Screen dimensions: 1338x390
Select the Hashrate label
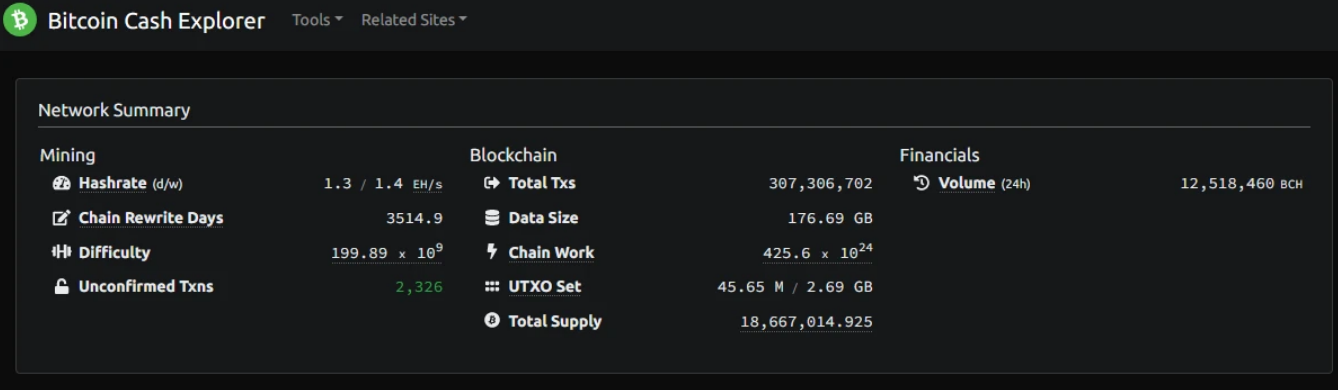[112, 183]
